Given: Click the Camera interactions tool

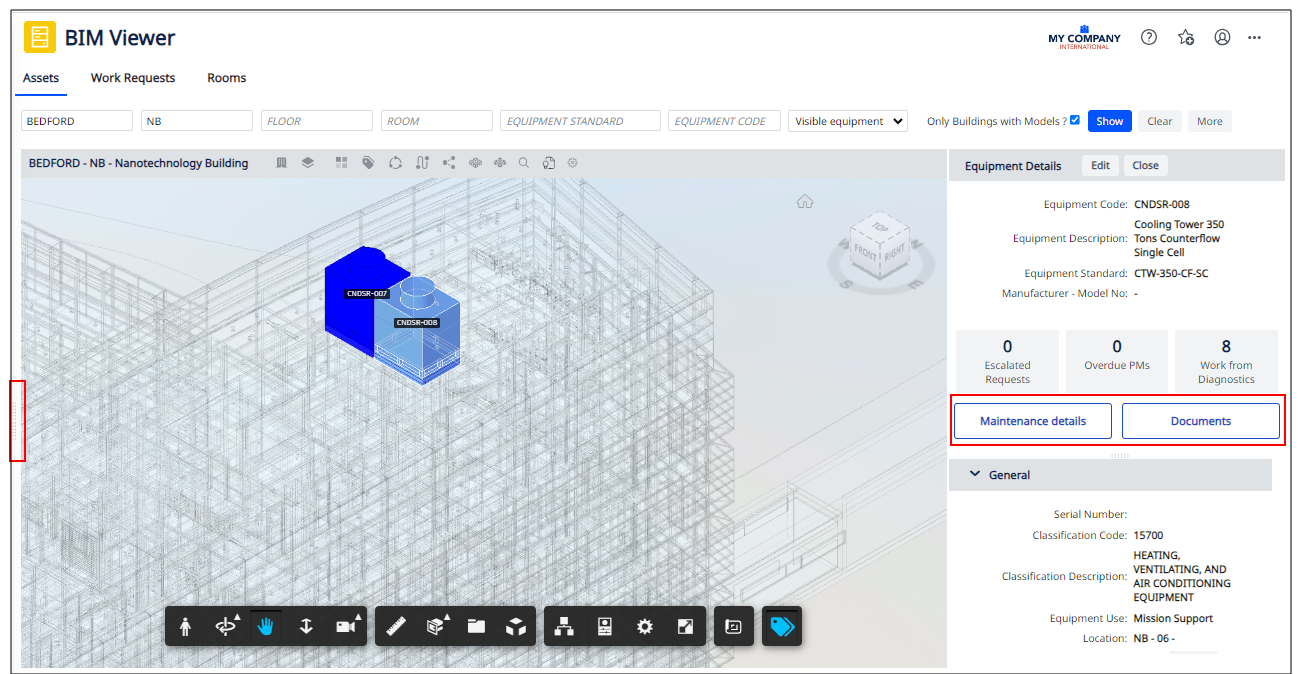Looking at the screenshot, I should pos(346,626).
